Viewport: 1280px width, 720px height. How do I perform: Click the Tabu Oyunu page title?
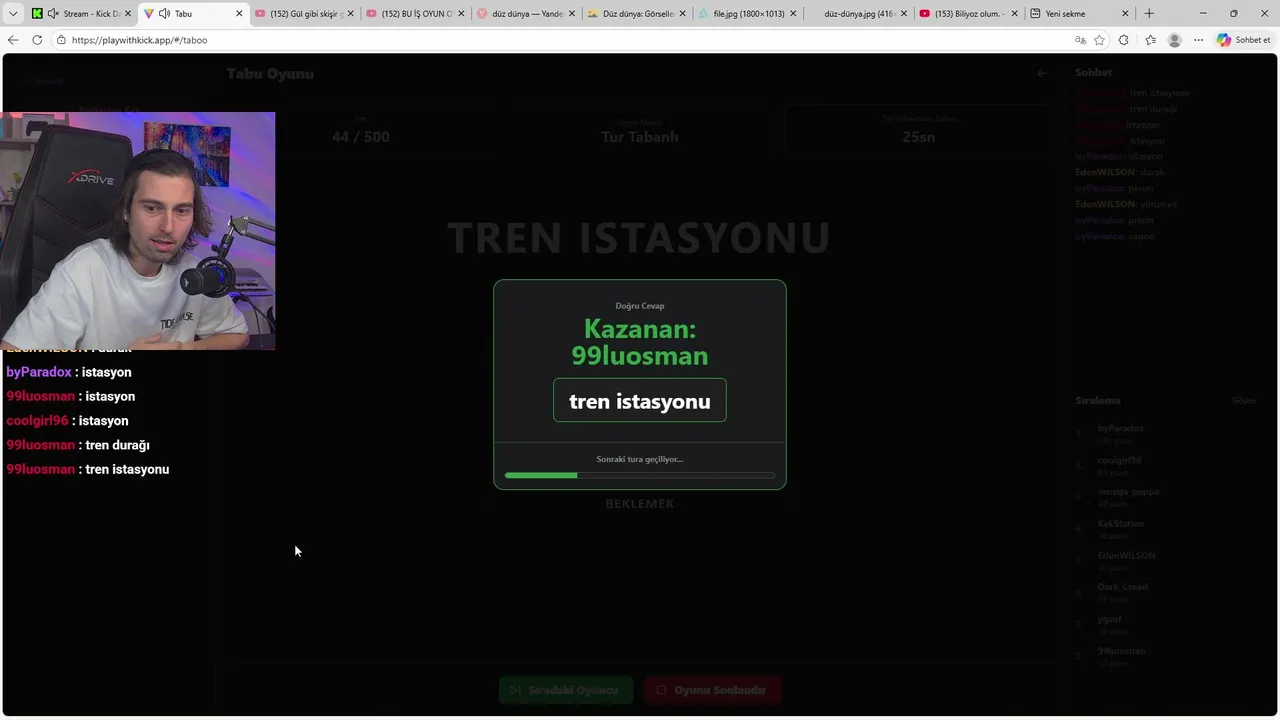[x=270, y=74]
